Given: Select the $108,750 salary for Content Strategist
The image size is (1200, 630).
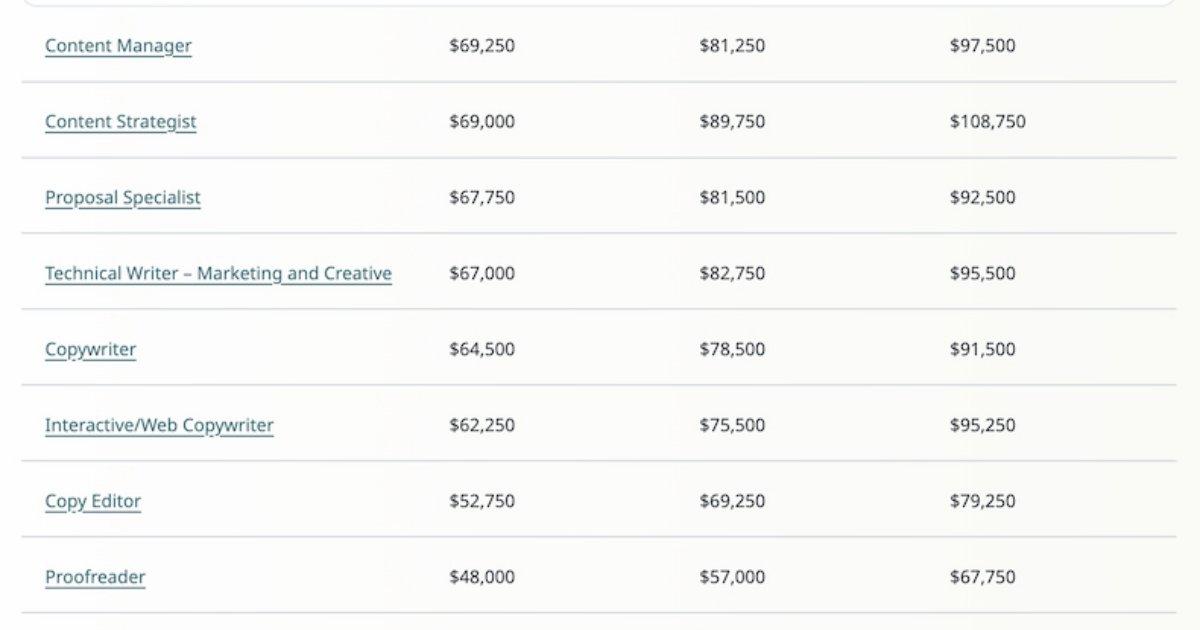Looking at the screenshot, I should [x=988, y=122].
